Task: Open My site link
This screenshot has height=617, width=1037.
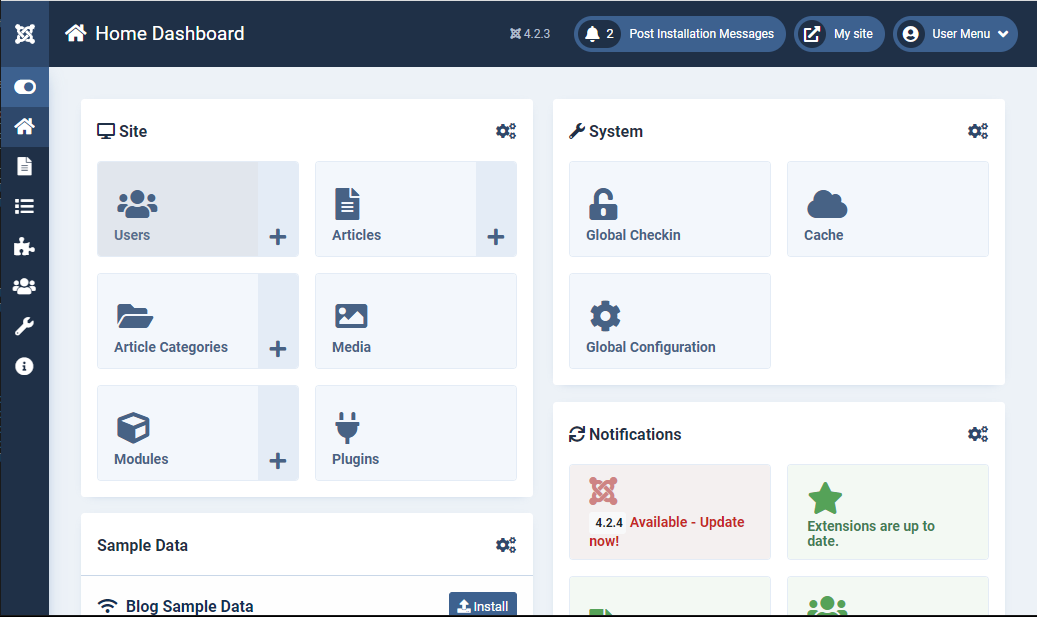Action: point(839,34)
